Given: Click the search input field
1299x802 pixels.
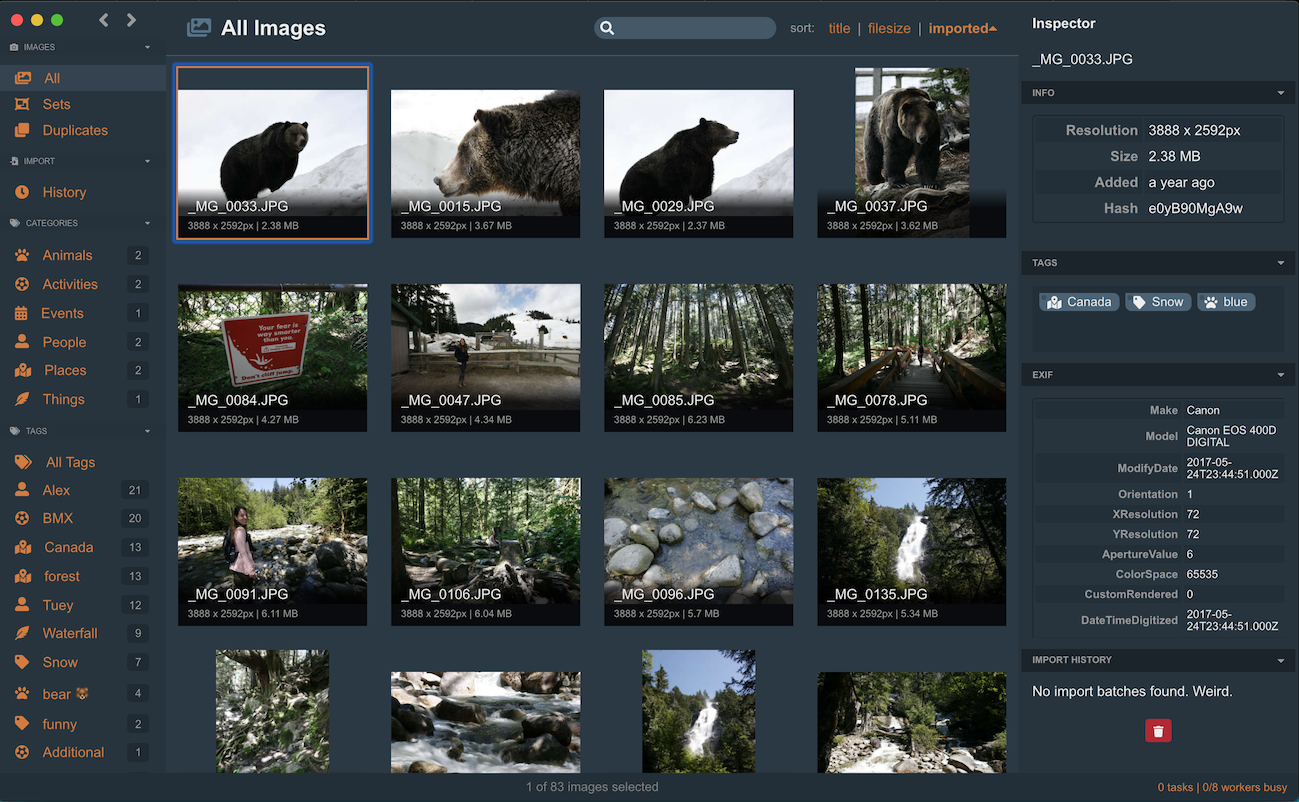Looking at the screenshot, I should point(685,28).
